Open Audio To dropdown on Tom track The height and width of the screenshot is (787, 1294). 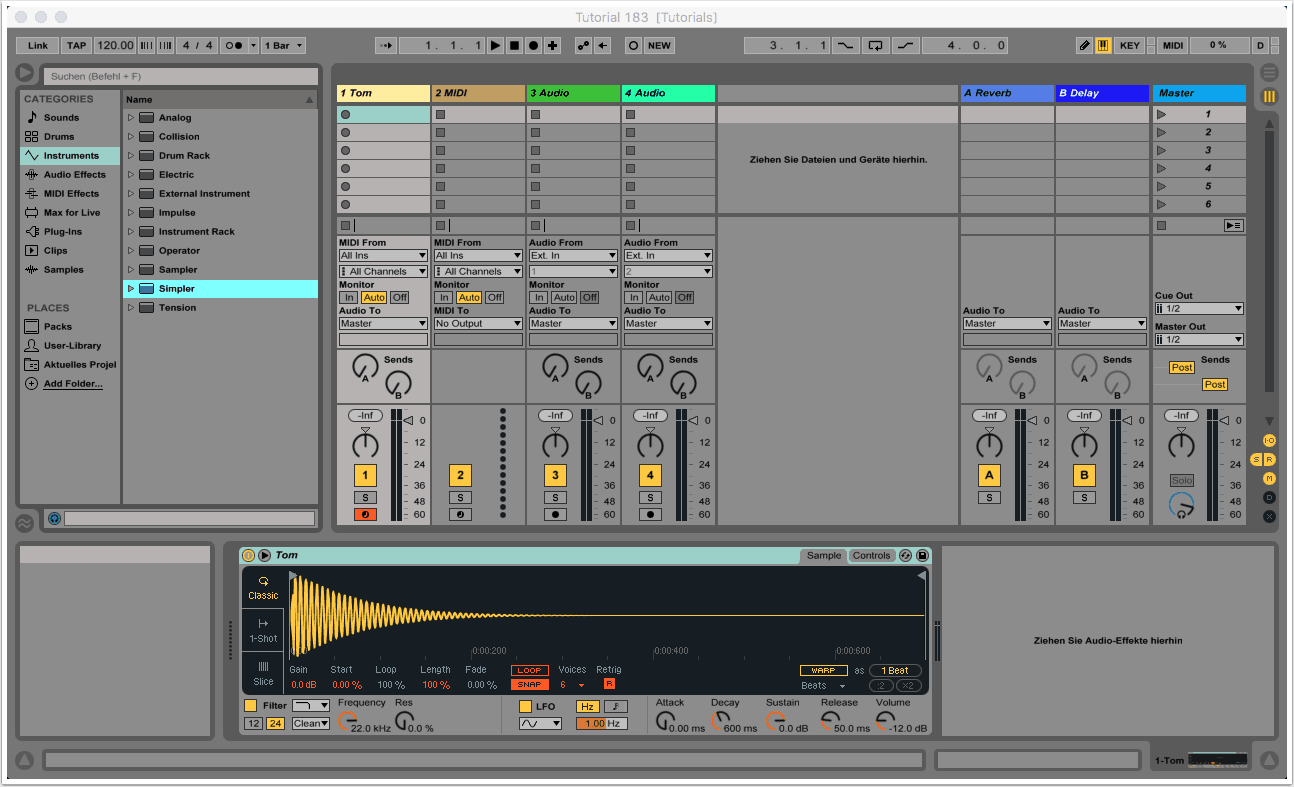point(383,324)
